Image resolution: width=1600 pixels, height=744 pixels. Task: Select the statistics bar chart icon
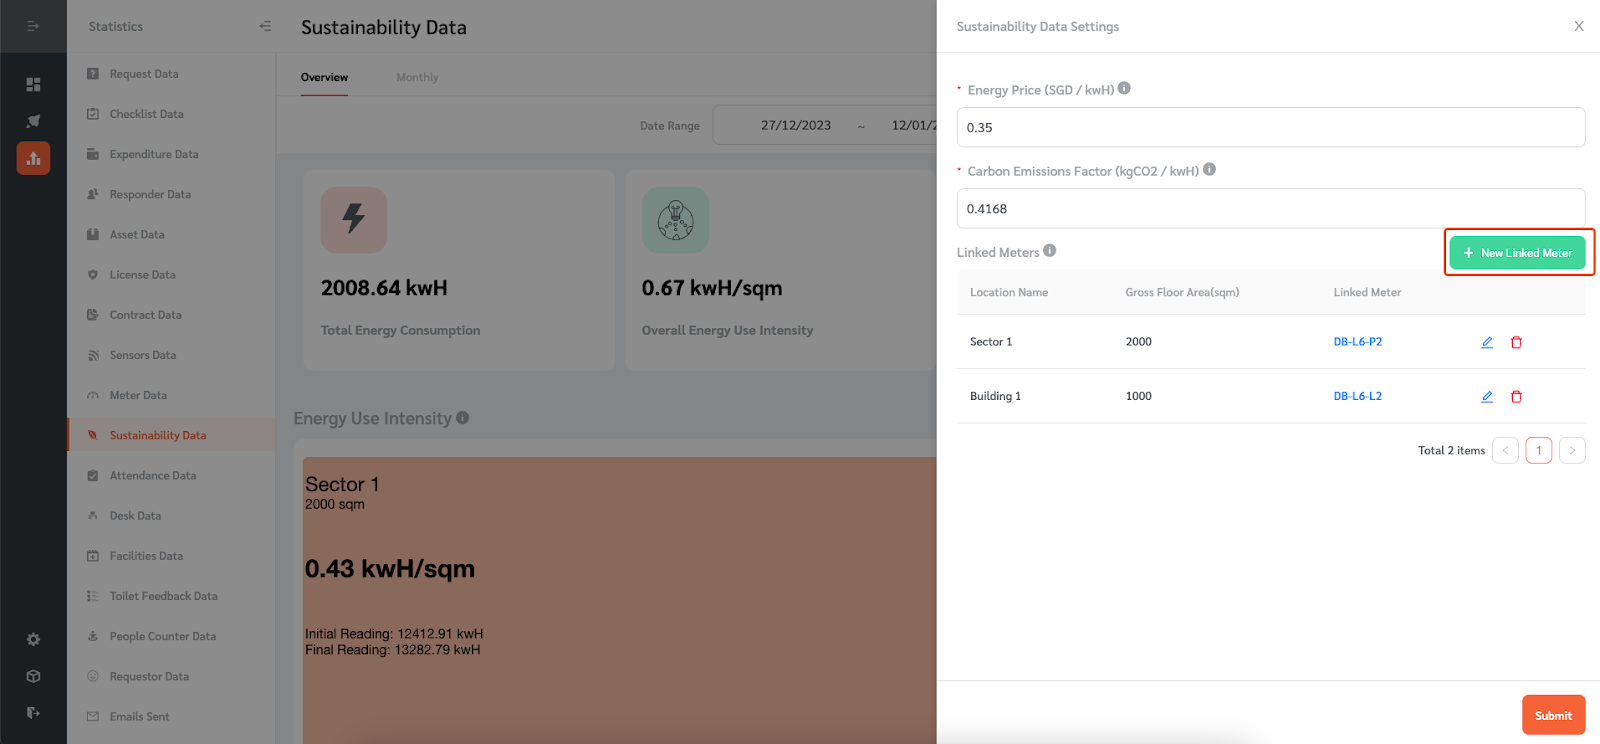point(33,158)
